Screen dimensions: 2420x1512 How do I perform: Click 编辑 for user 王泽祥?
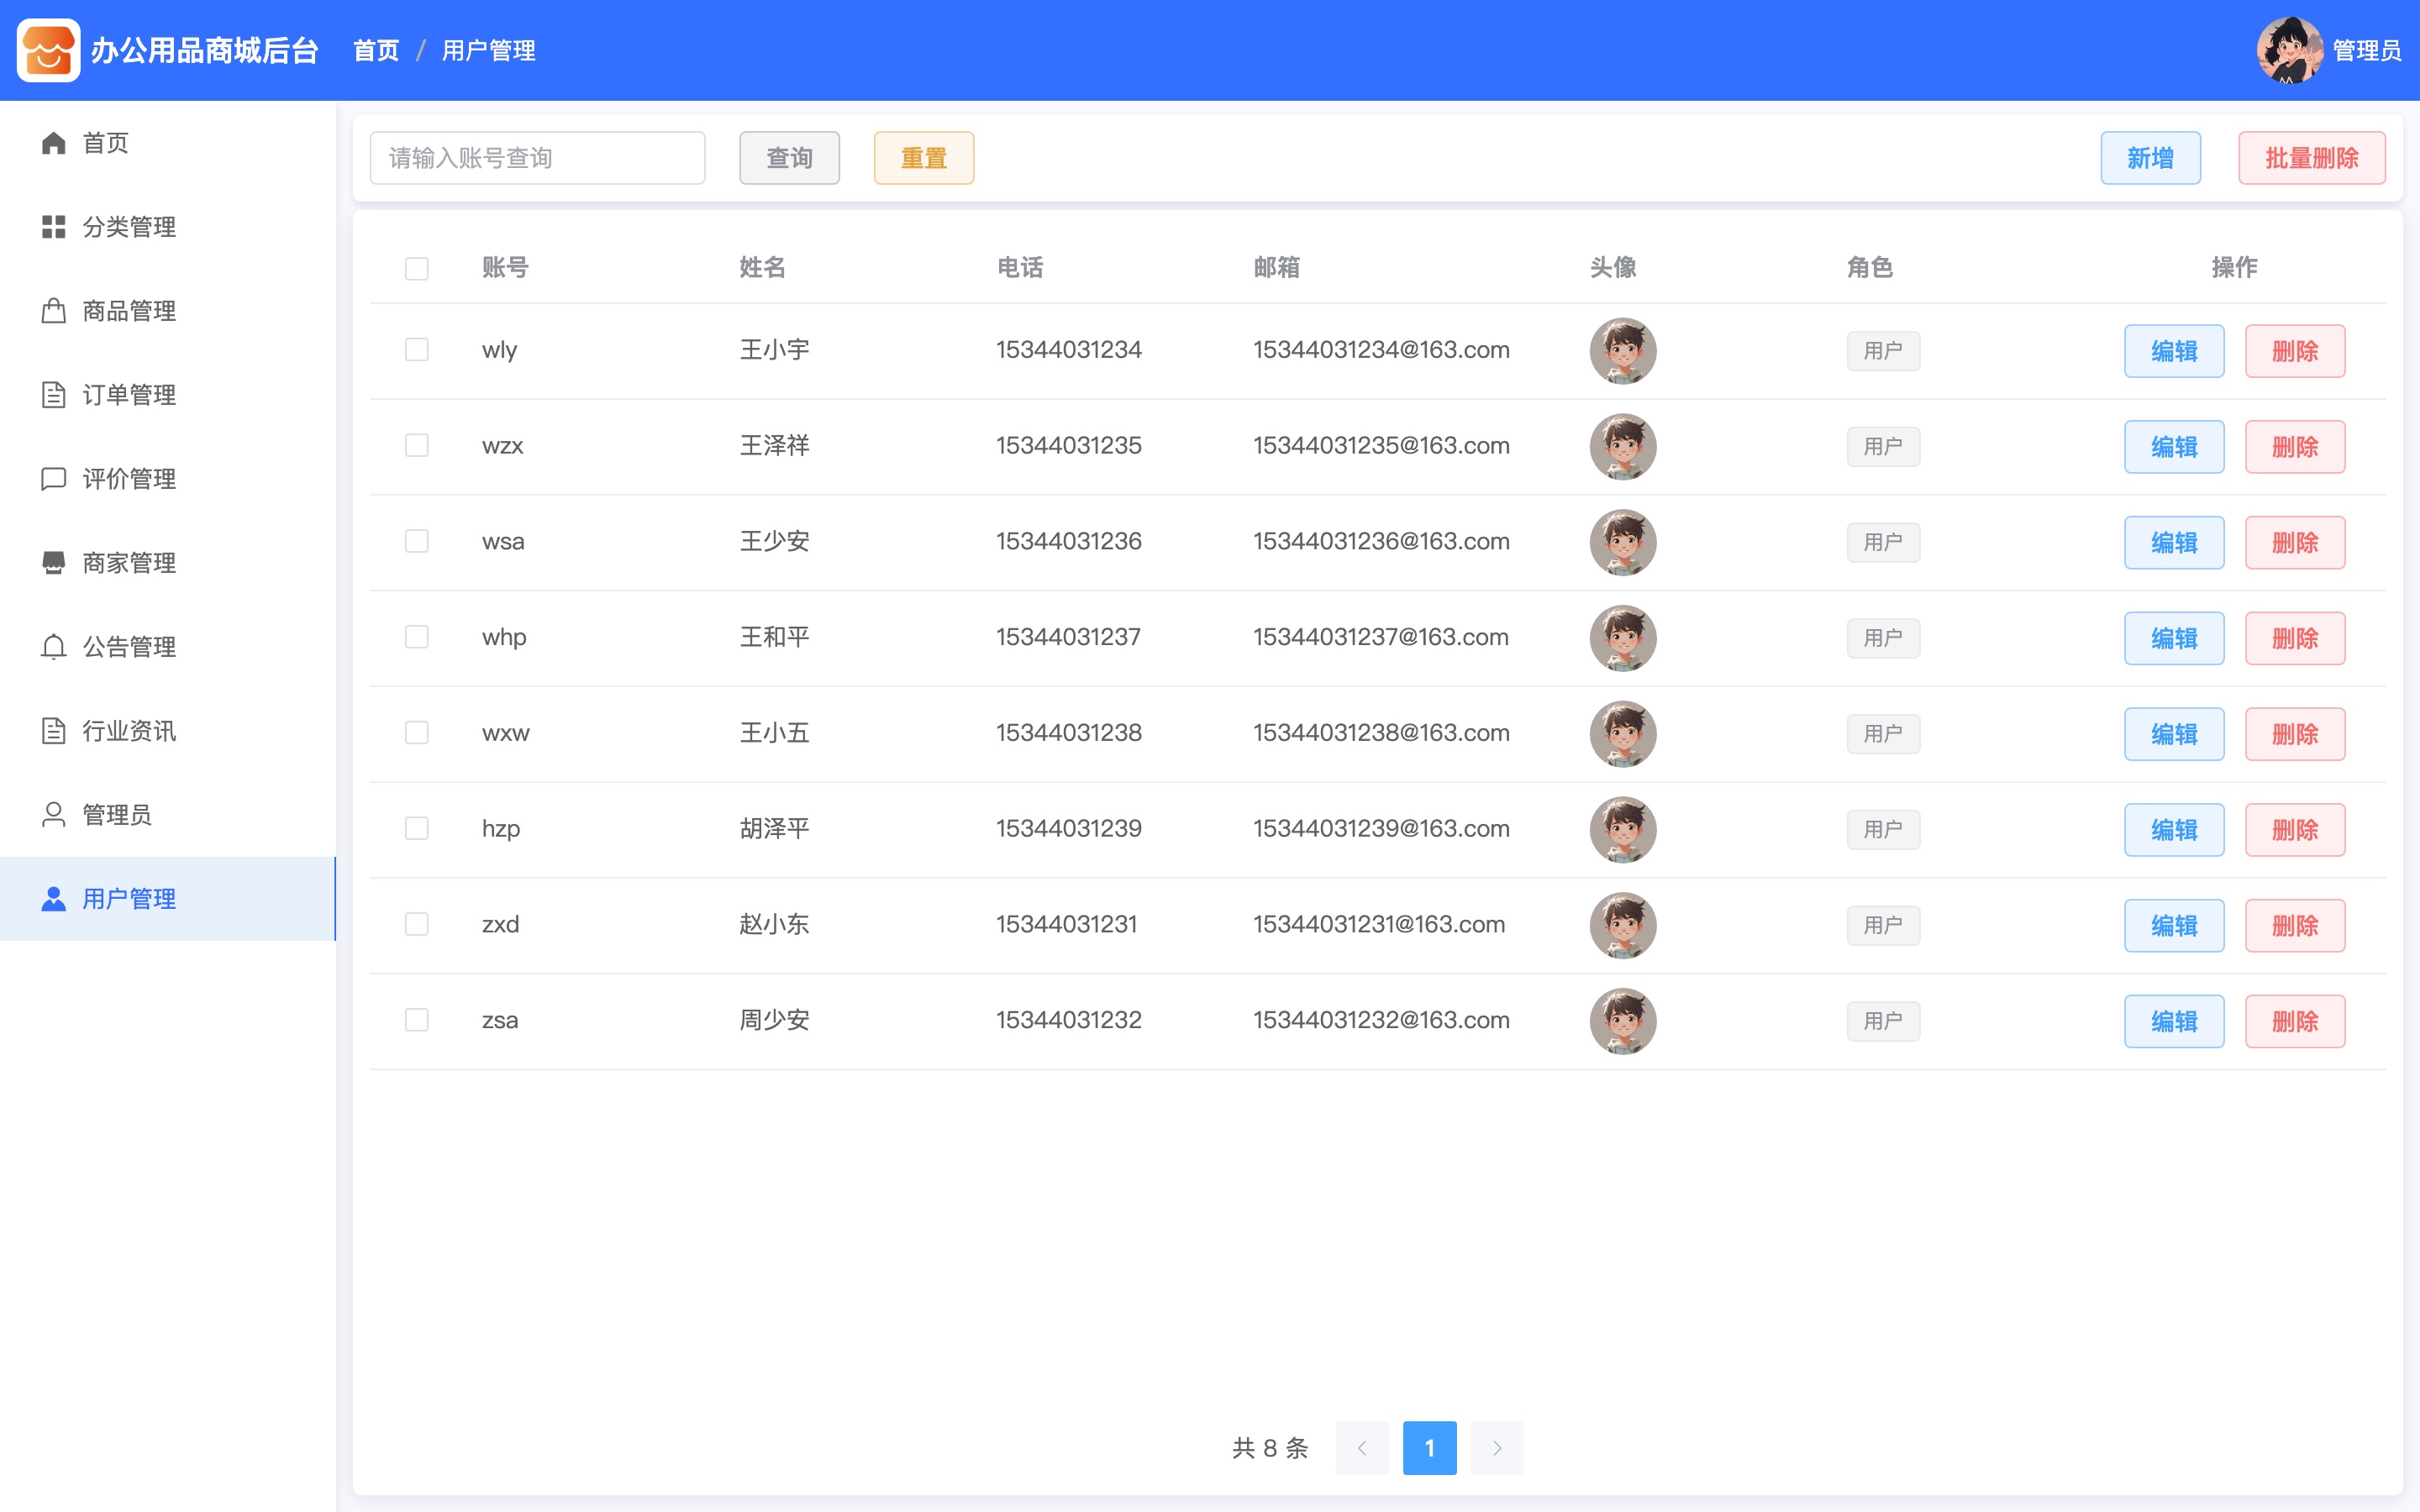[x=2174, y=447]
